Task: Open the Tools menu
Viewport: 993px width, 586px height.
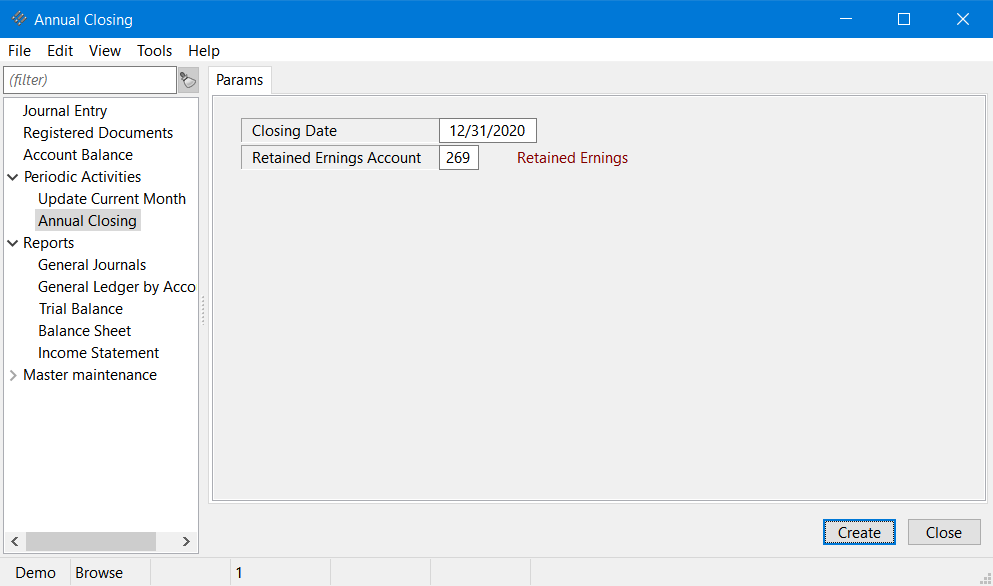Action: 154,51
